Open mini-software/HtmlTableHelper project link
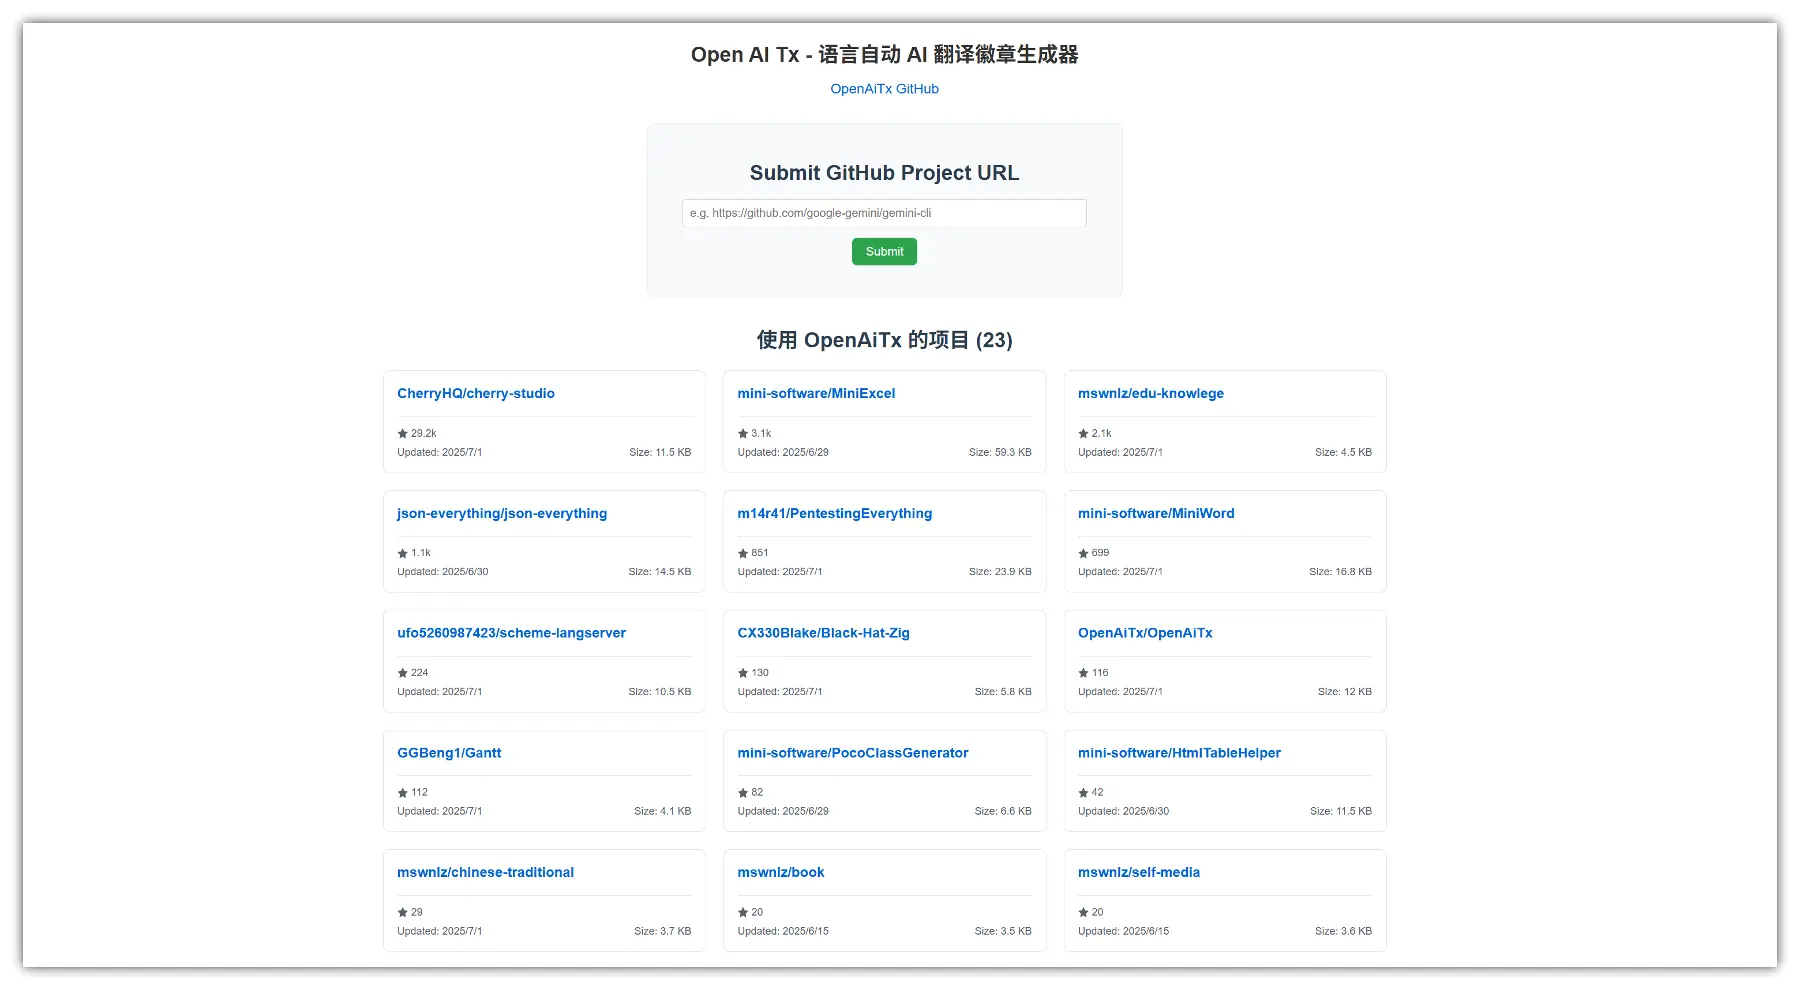This screenshot has width=1800, height=990. tap(1179, 753)
